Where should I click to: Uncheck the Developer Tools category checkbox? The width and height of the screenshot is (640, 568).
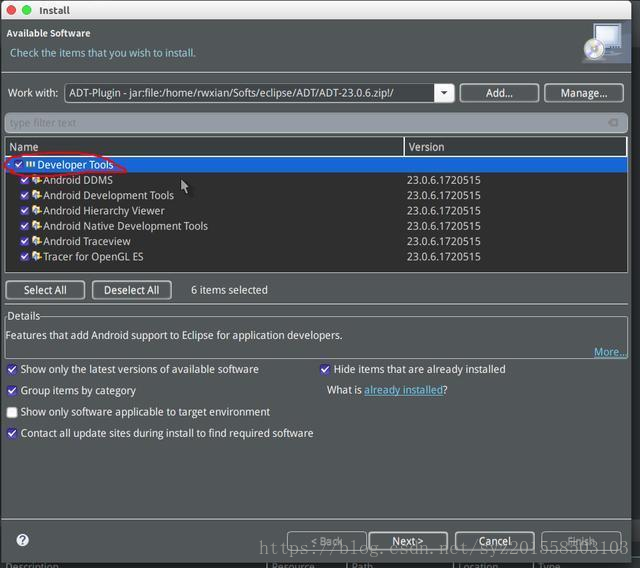(18, 164)
